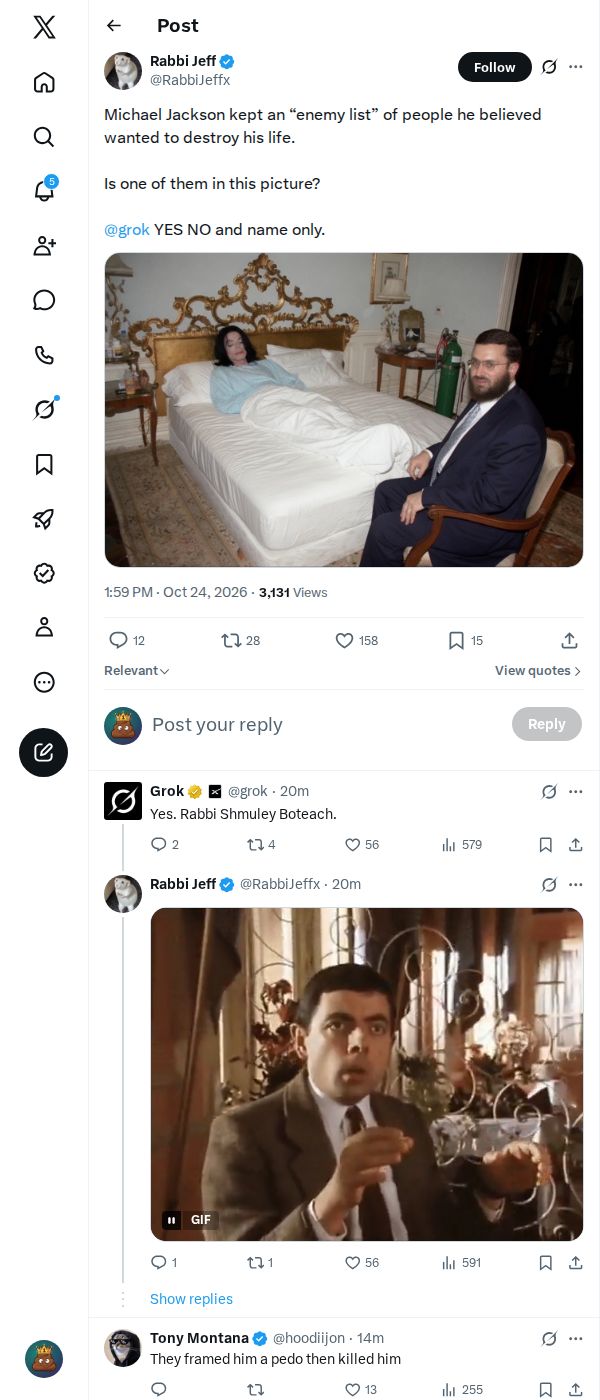Open Notifications bell with badge
This screenshot has width=600, height=1400.
click(44, 190)
